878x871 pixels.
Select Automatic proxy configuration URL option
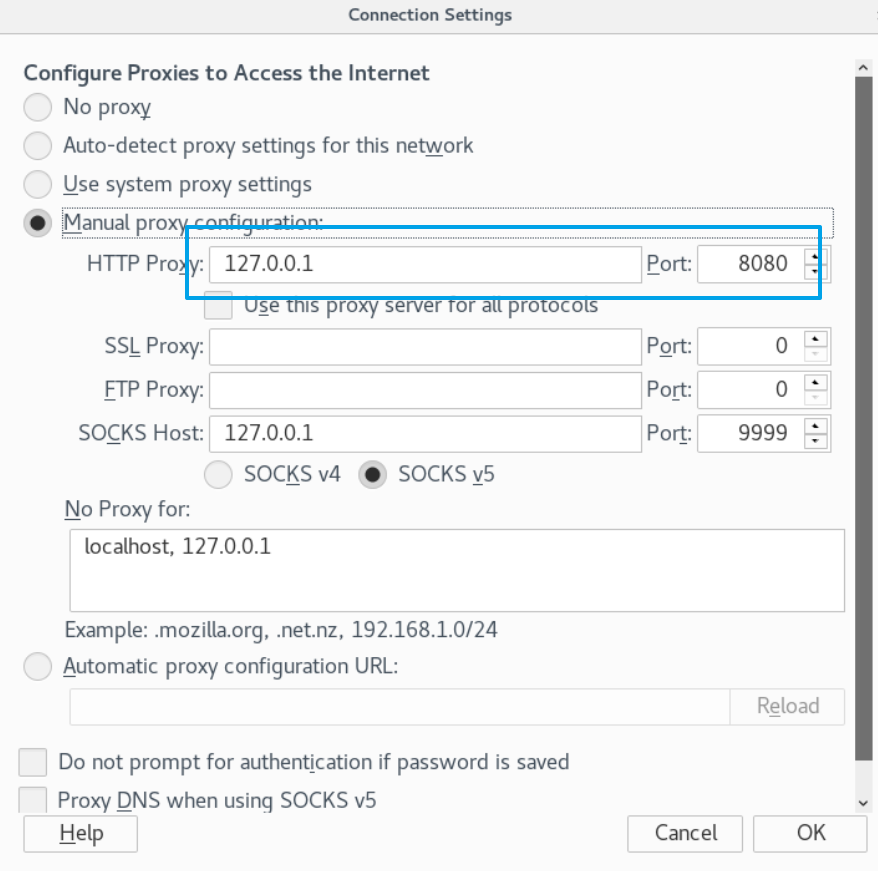[x=37, y=666]
